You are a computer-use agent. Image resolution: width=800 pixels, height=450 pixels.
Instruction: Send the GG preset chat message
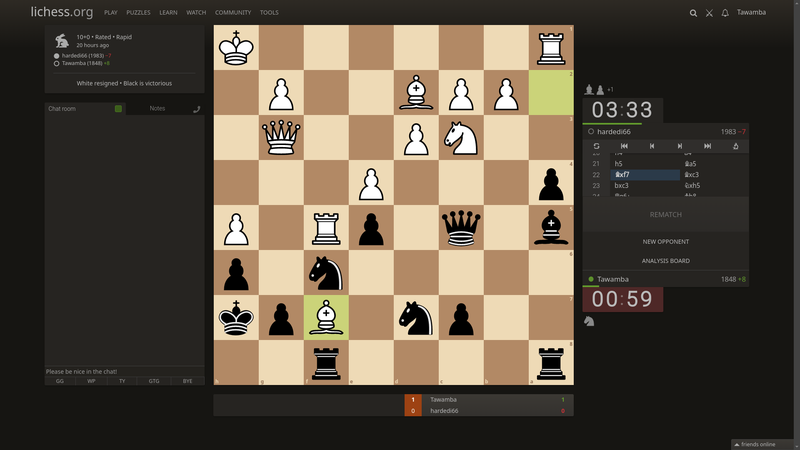click(60, 381)
